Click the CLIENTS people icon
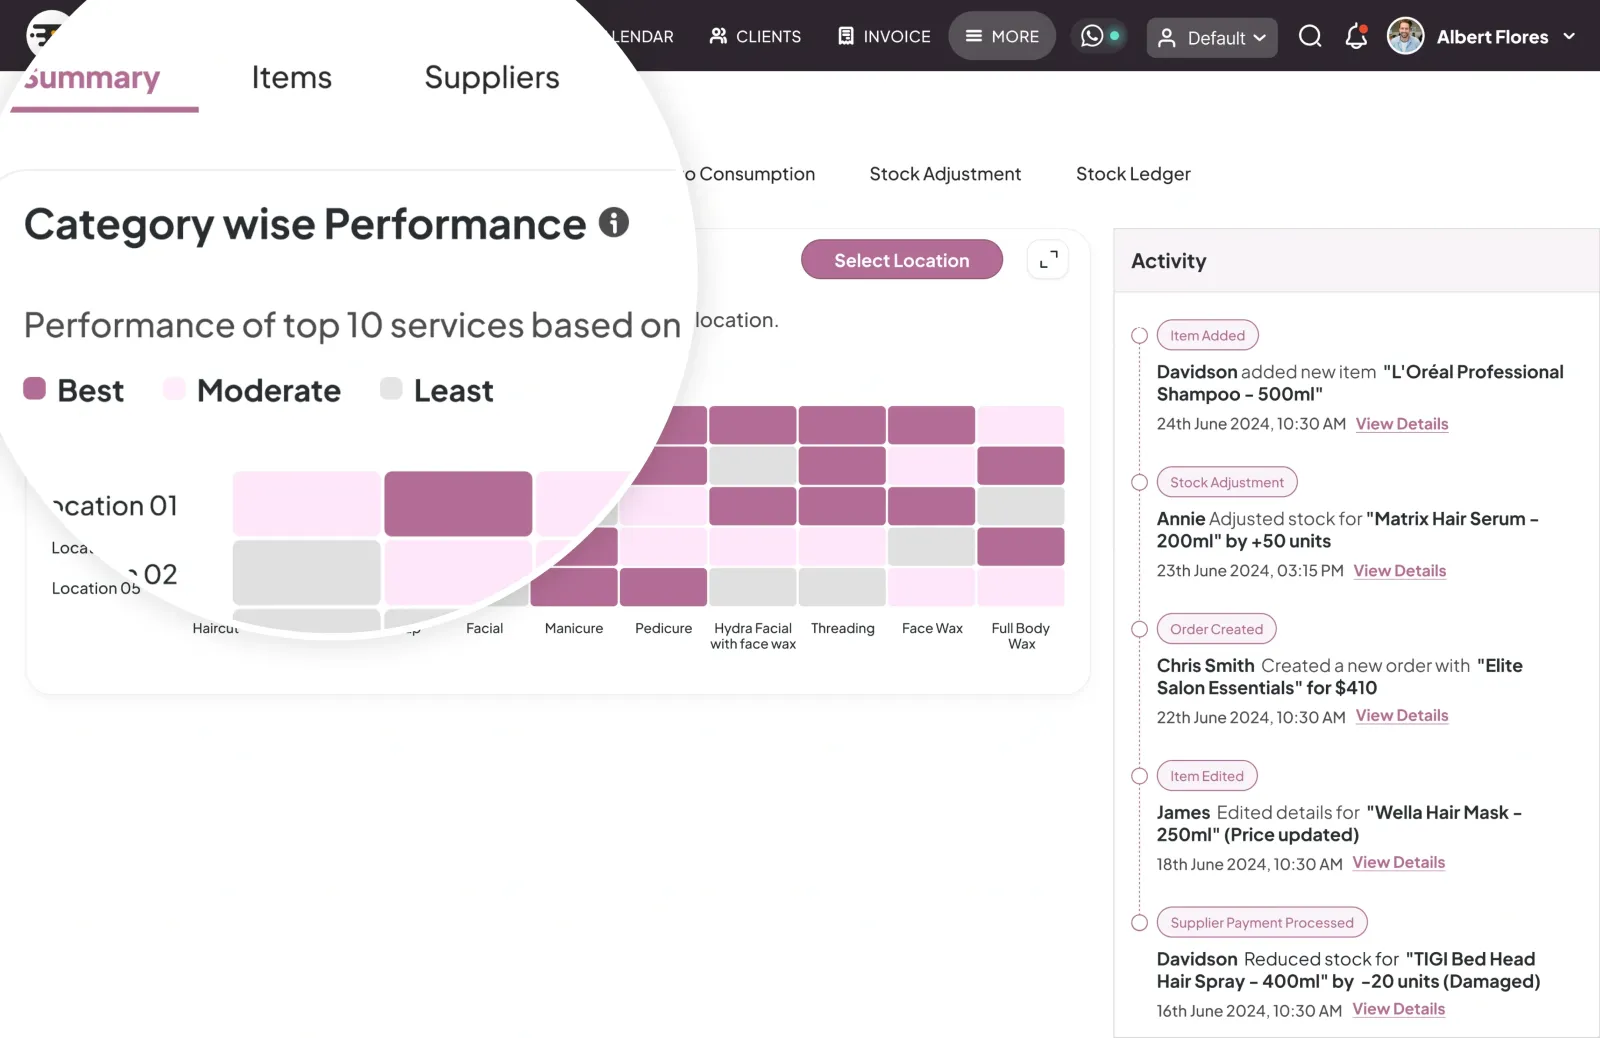 [x=718, y=36]
